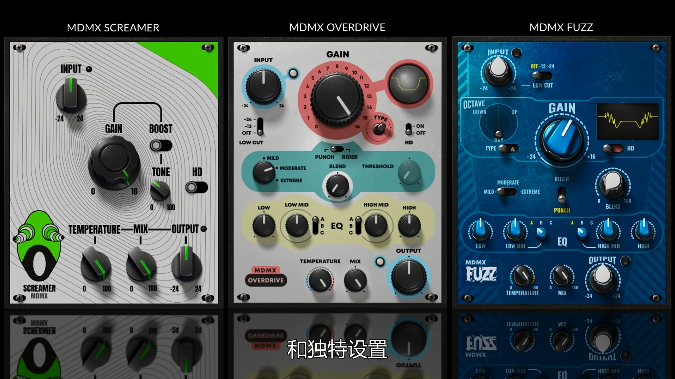Toggle the Screamer HD switch

click(196, 187)
